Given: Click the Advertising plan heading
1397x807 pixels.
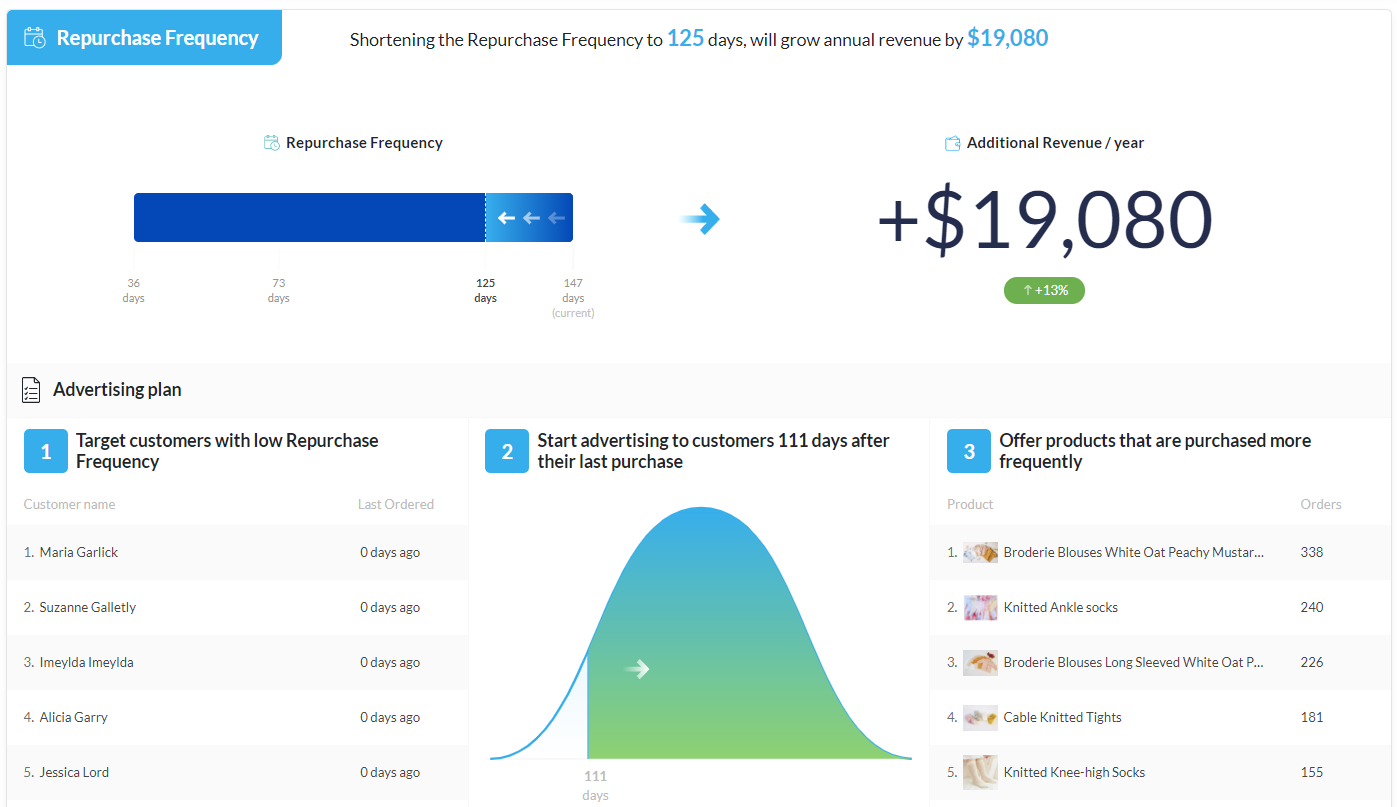Looking at the screenshot, I should 117,390.
